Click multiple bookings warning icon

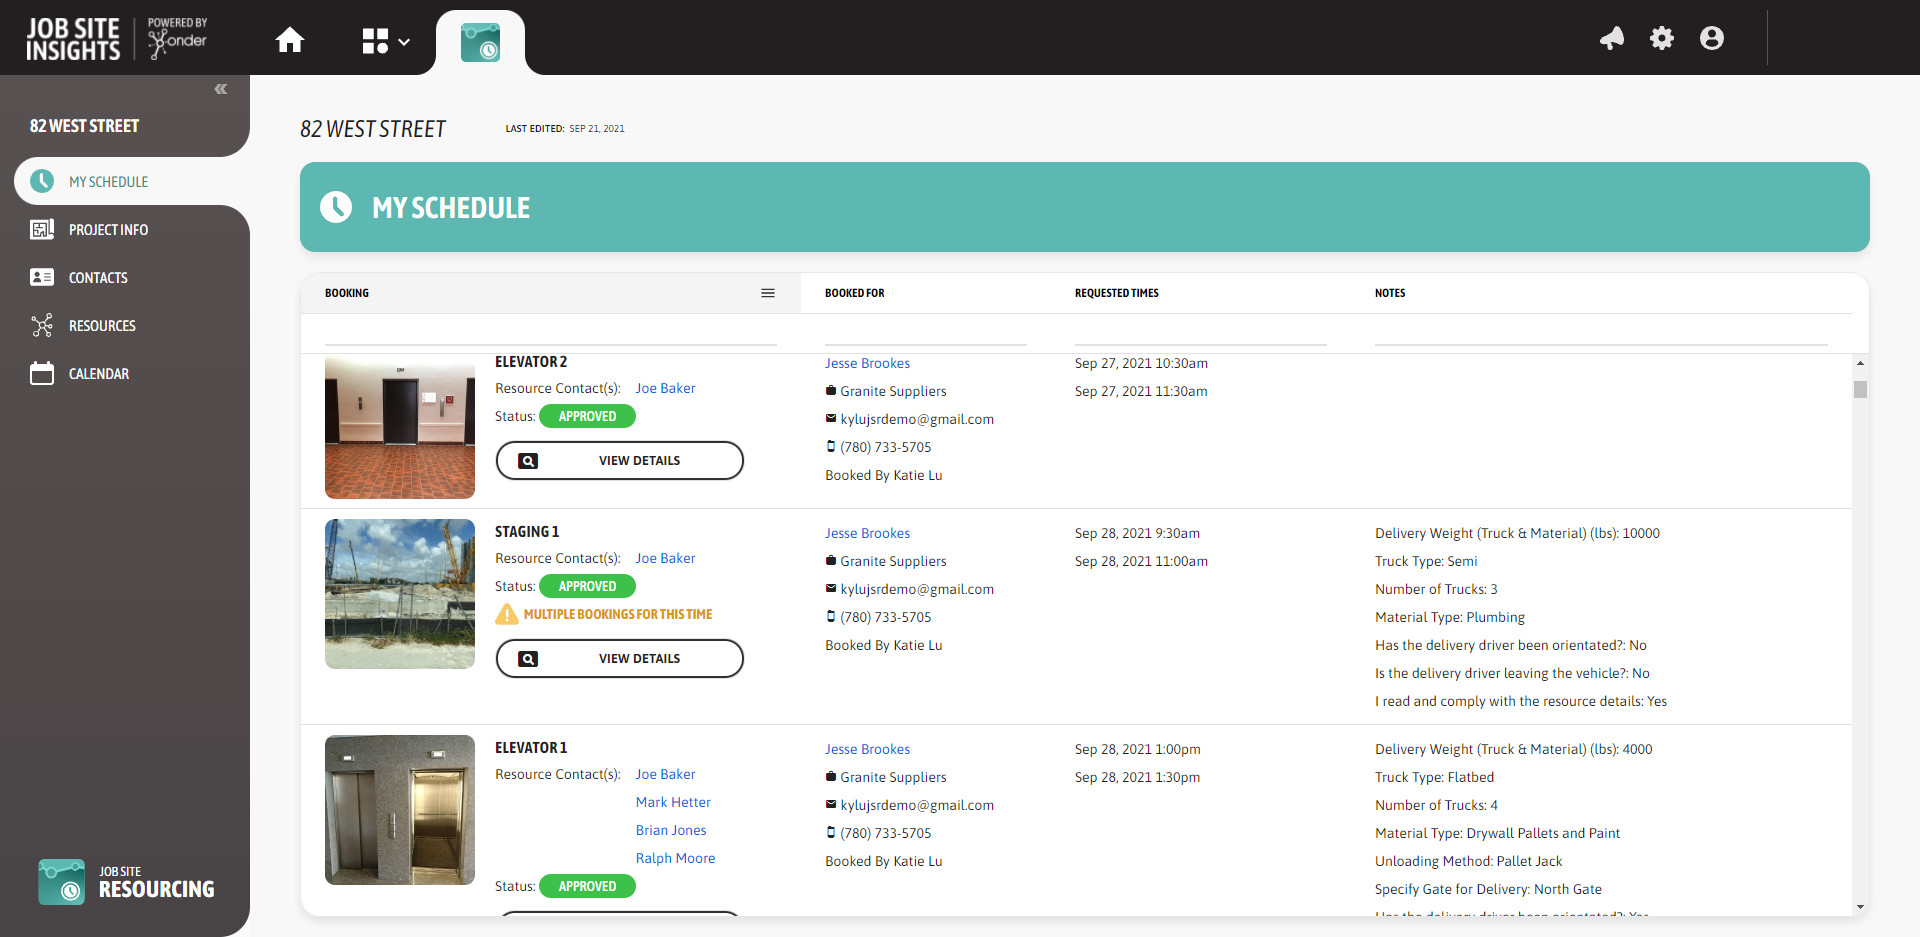coord(507,614)
